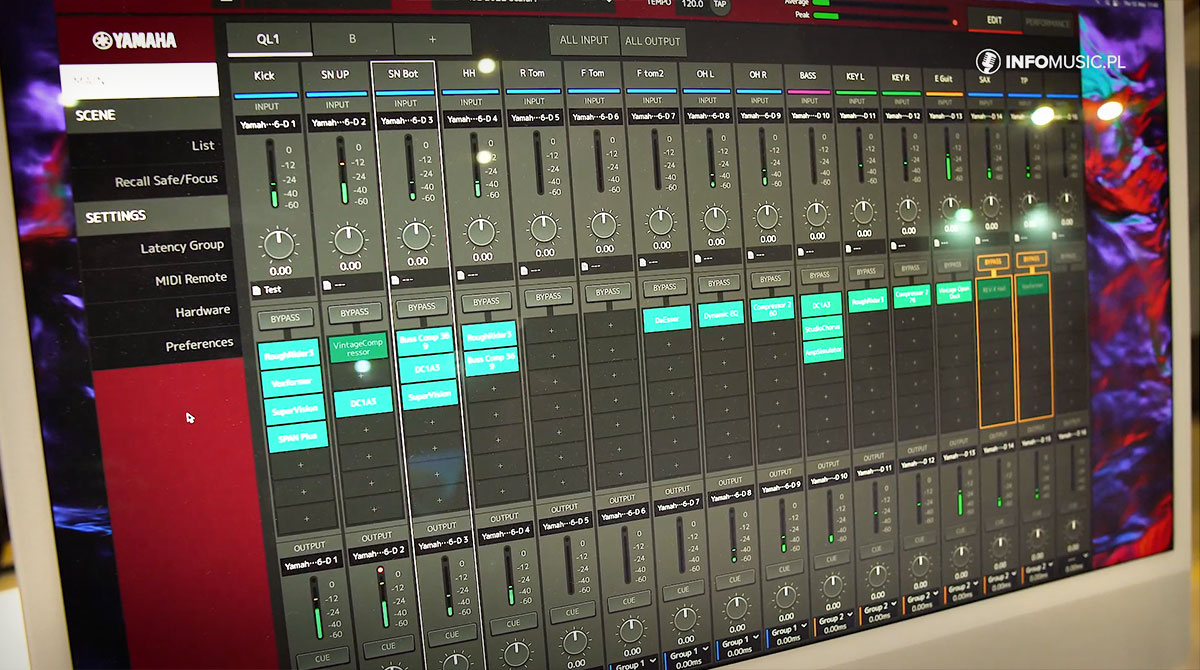The height and width of the screenshot is (670, 1200).
Task: Switch to the EDIT mode tab
Action: coord(994,20)
